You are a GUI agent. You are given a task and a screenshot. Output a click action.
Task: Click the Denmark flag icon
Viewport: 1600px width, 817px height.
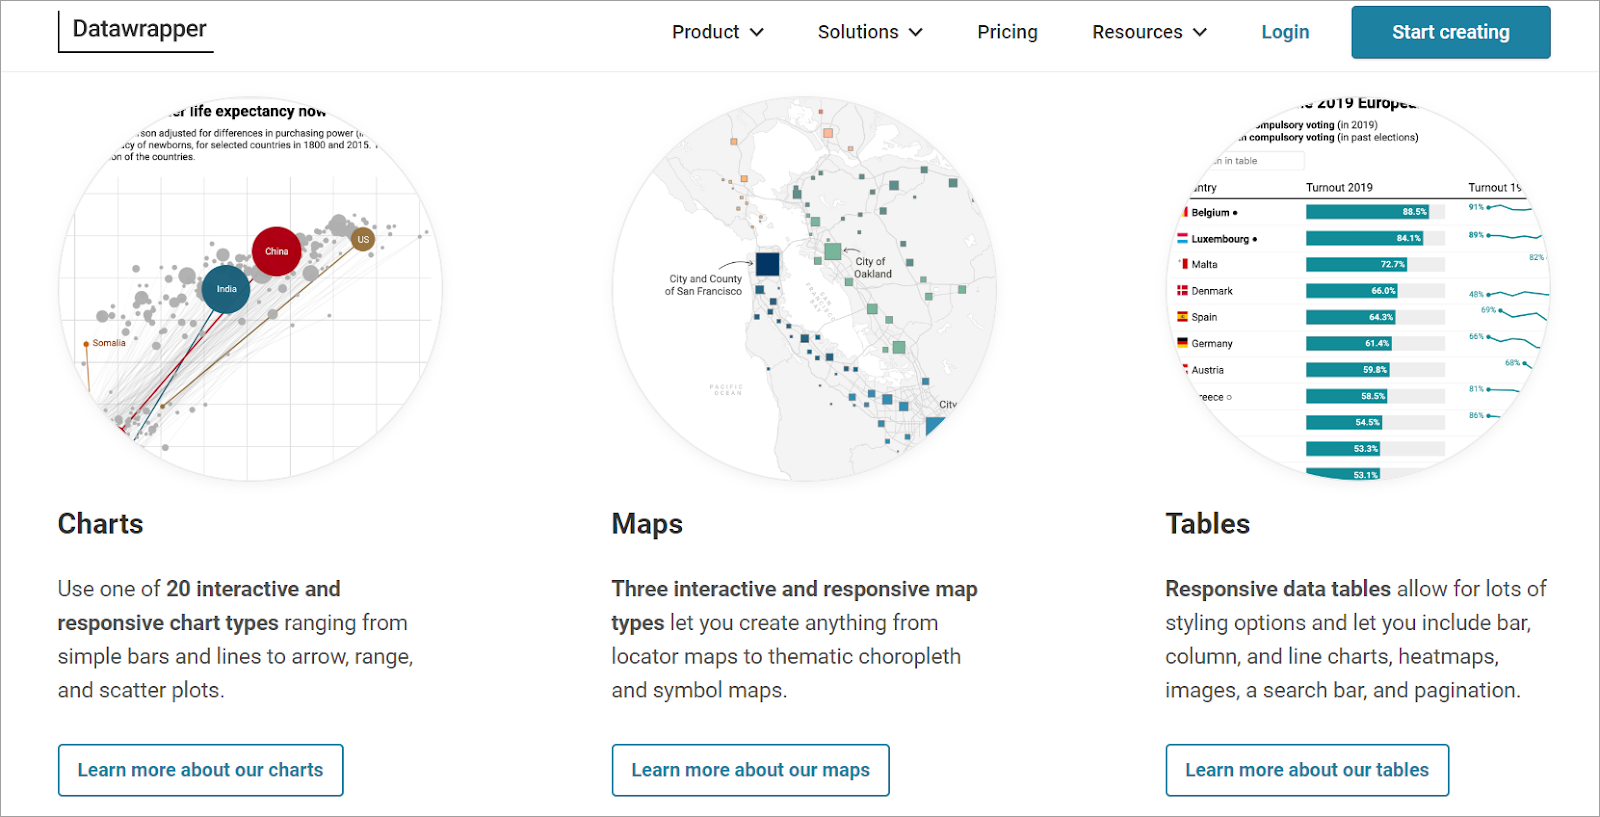click(1182, 290)
